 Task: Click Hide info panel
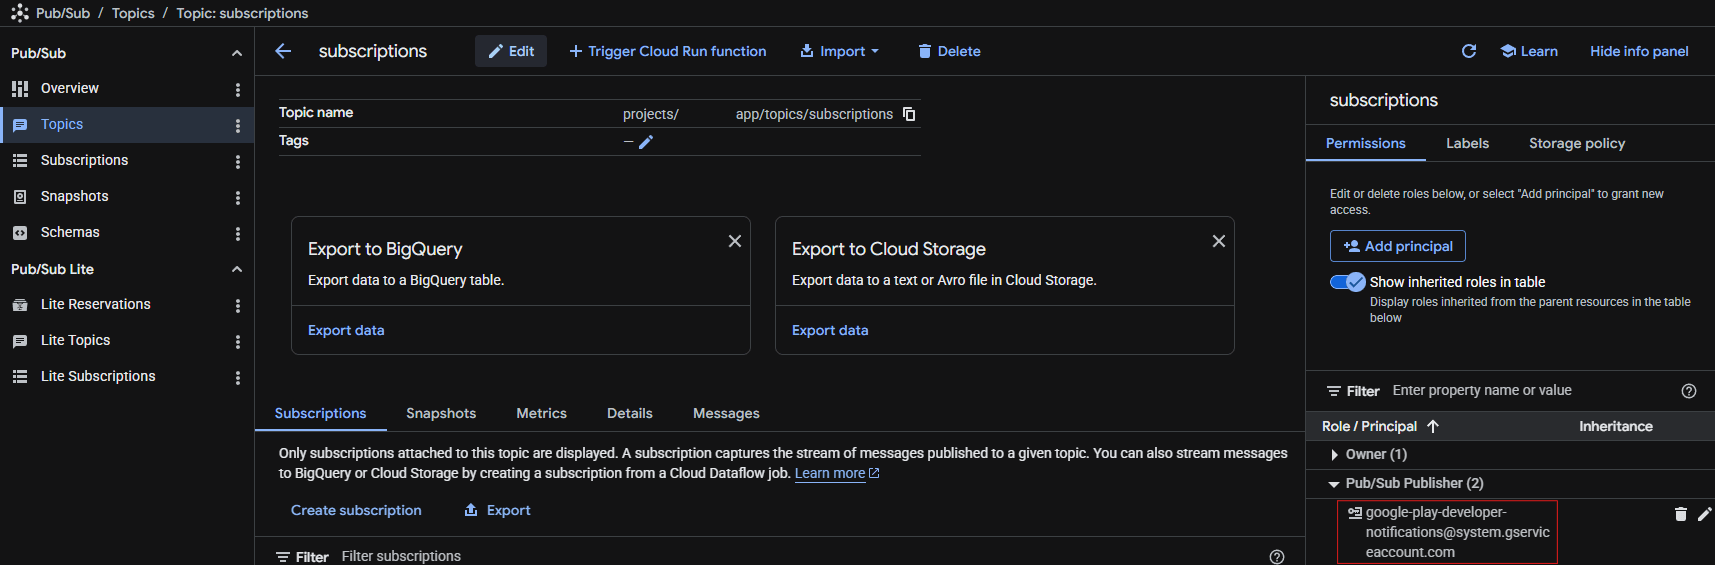[x=1639, y=51]
